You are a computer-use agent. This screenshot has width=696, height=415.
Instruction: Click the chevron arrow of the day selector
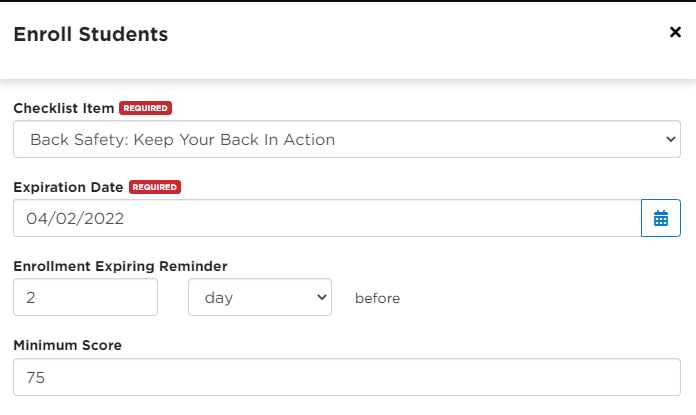point(322,297)
